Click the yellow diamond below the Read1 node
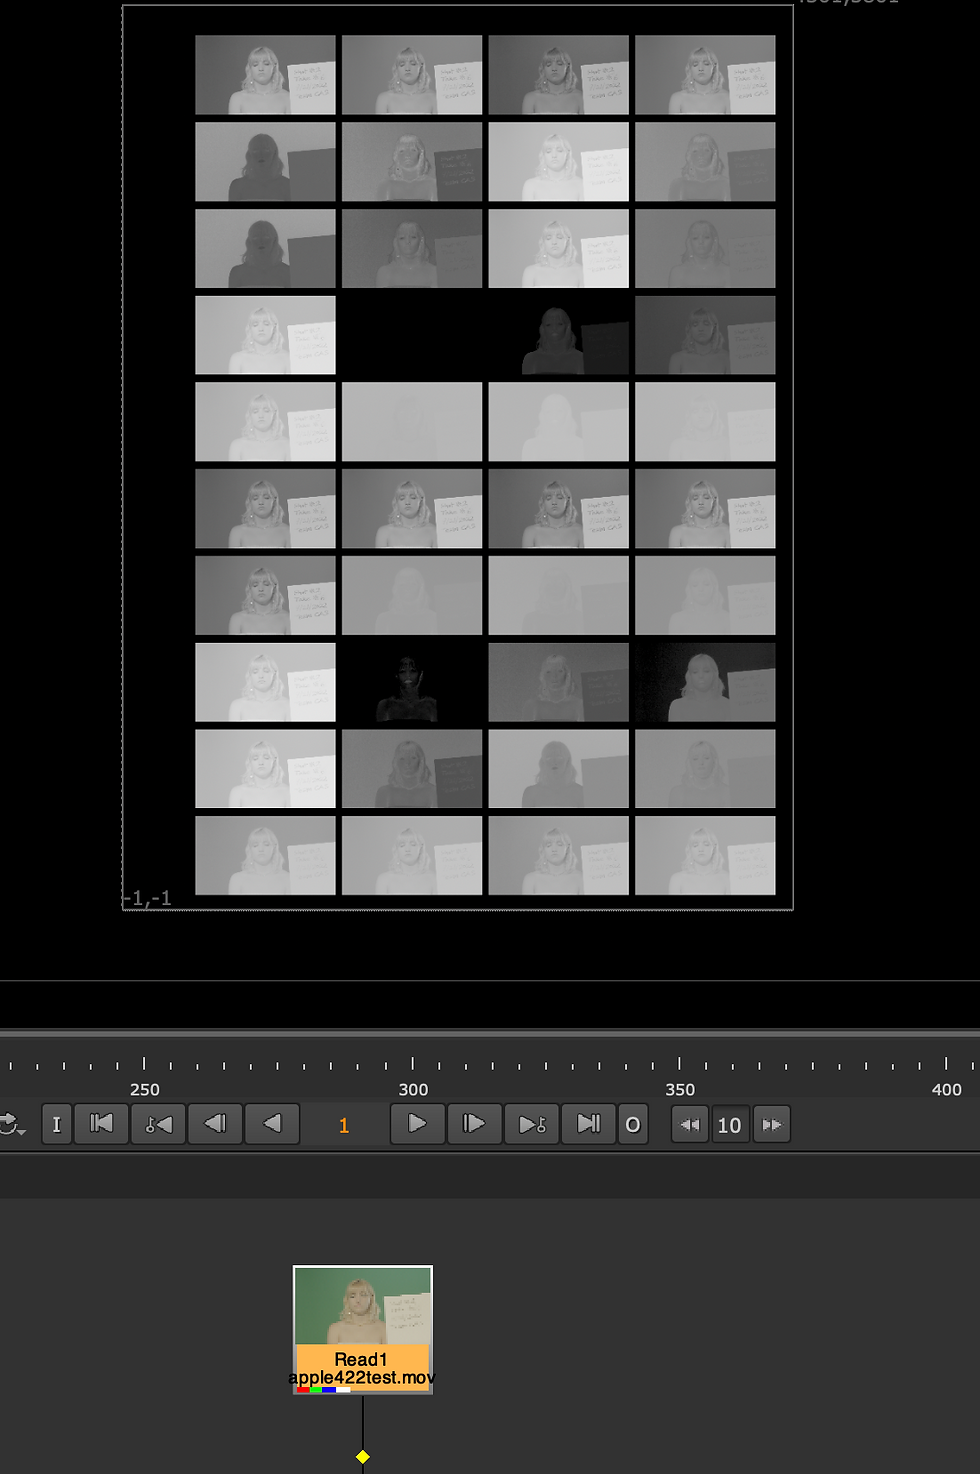This screenshot has width=980, height=1474. pyautogui.click(x=363, y=1457)
